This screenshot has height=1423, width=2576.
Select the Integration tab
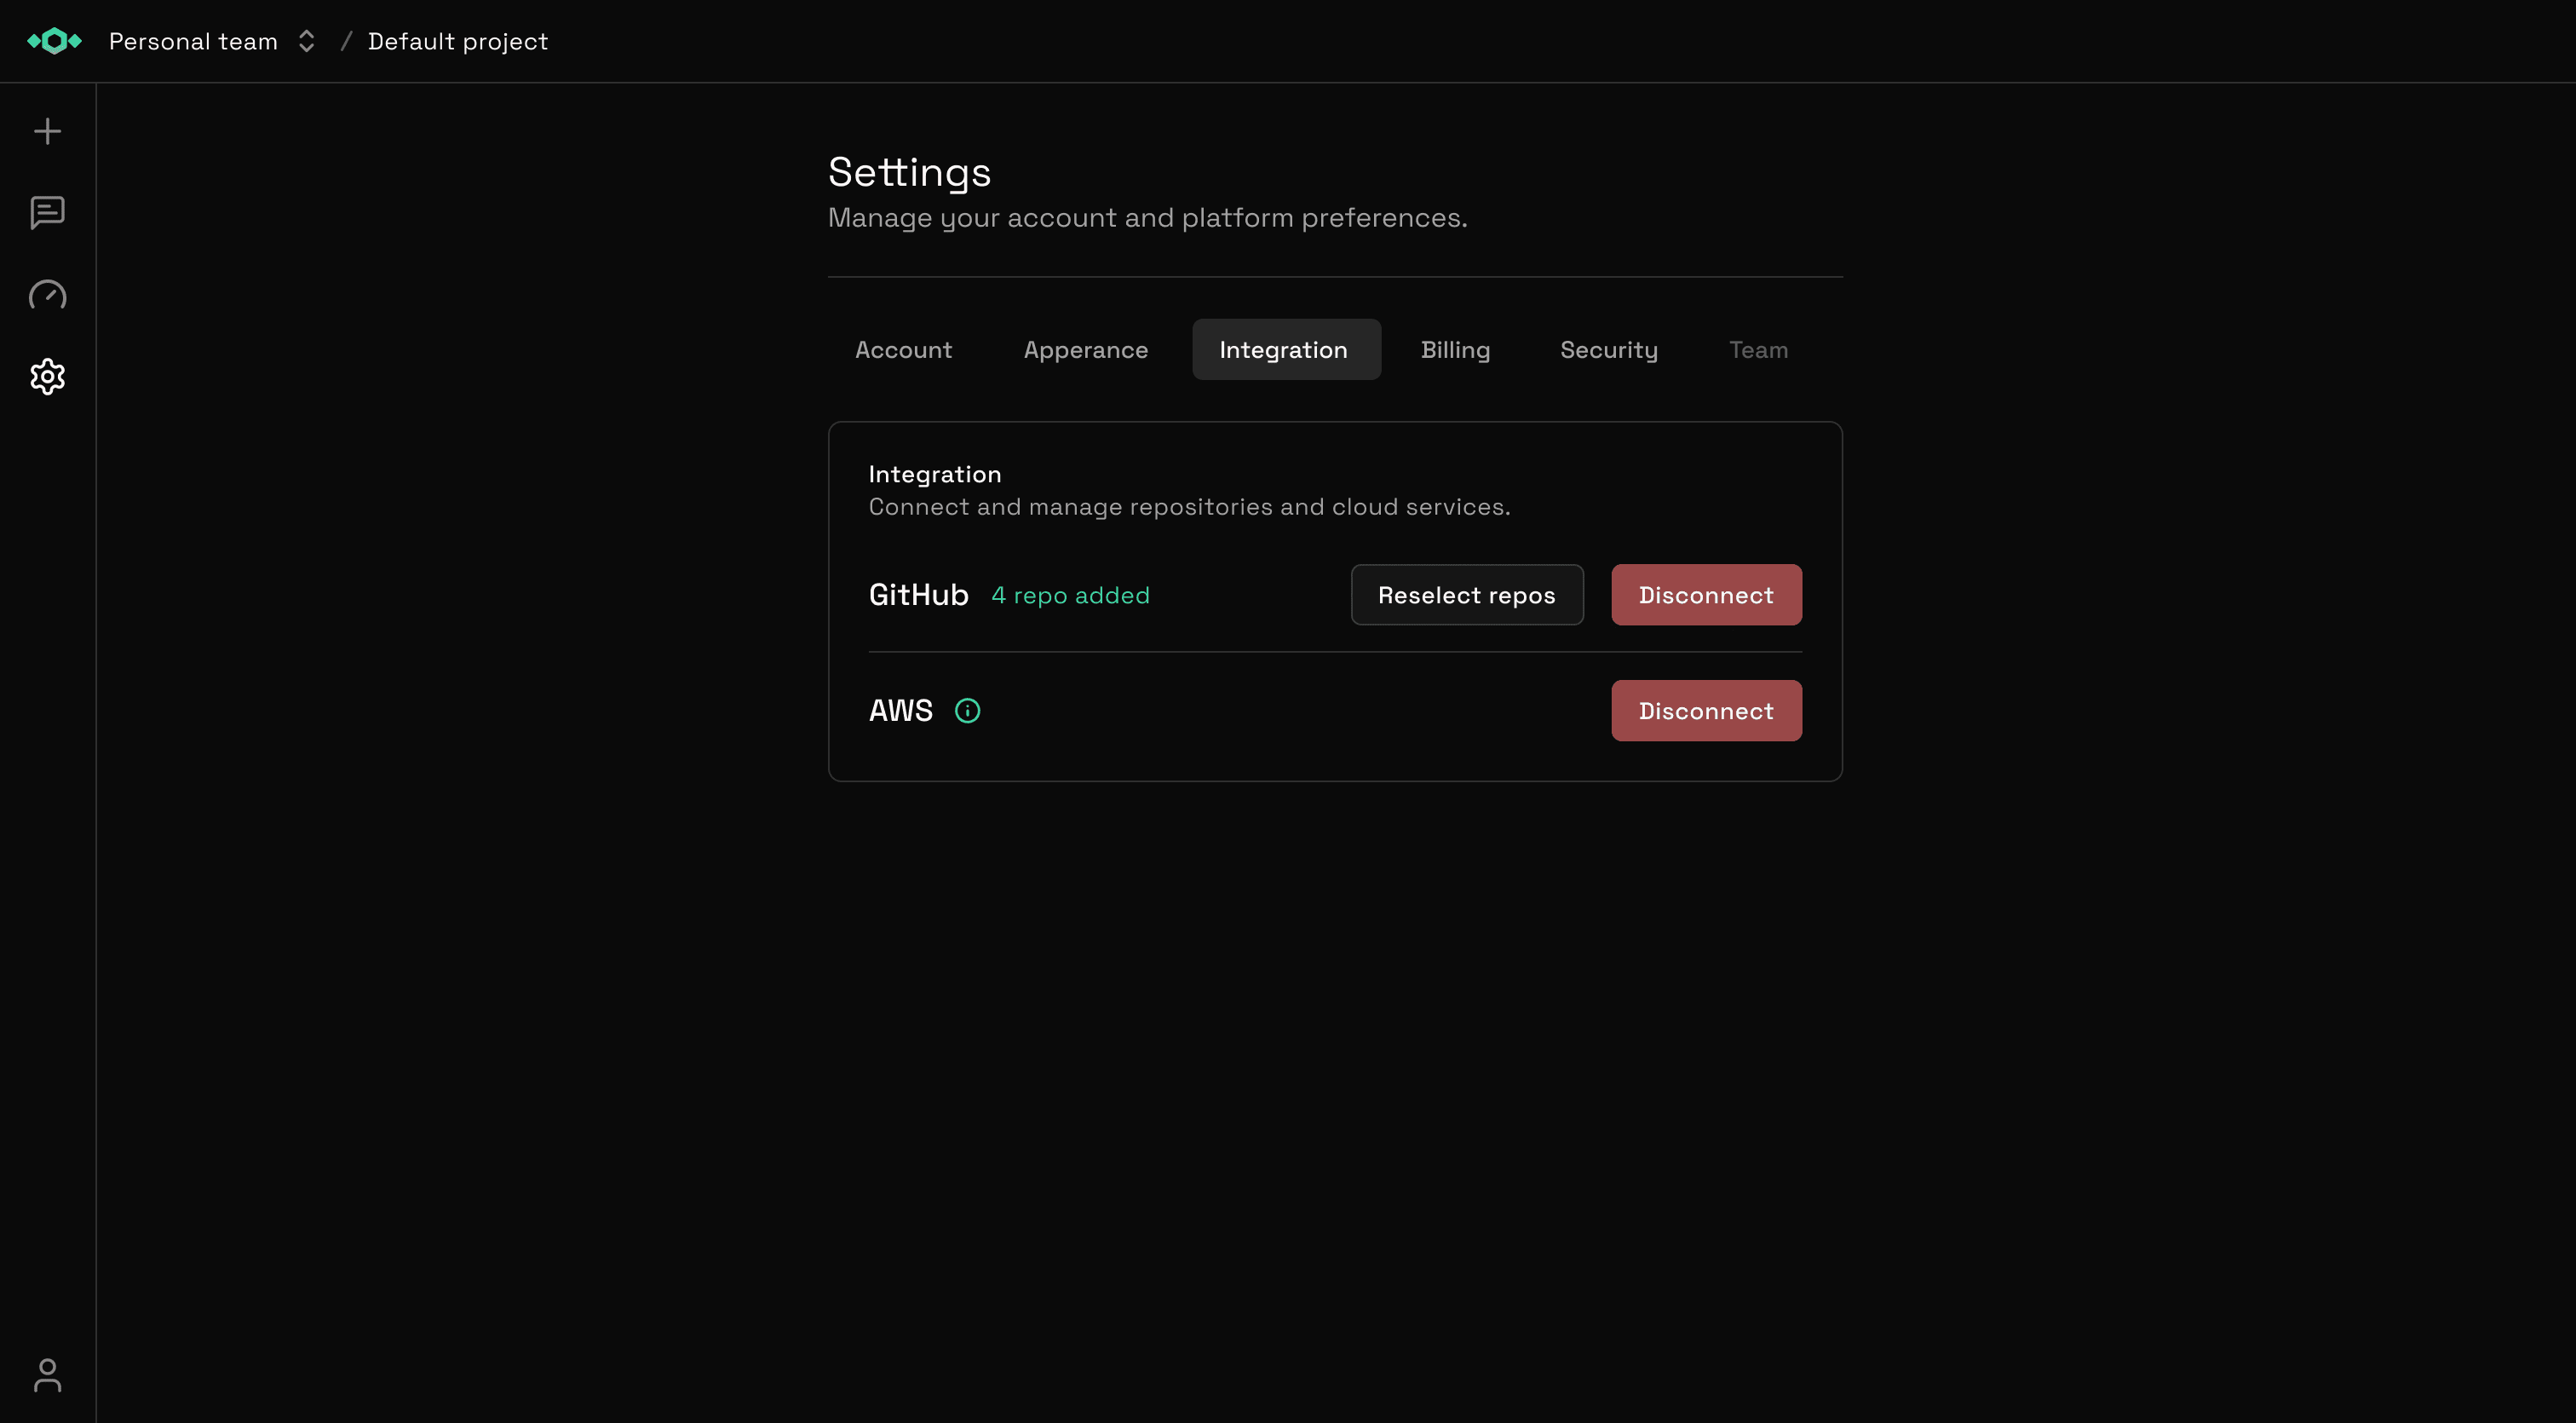pyautogui.click(x=1285, y=349)
